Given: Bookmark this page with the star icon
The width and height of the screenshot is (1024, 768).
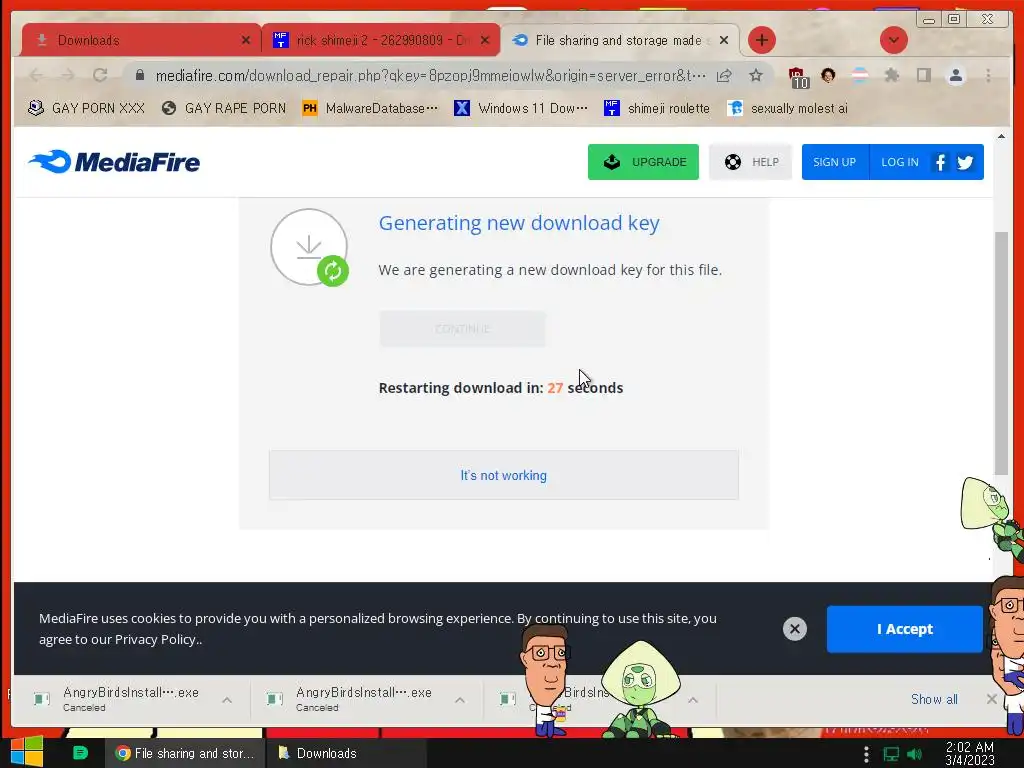Looking at the screenshot, I should (756, 76).
